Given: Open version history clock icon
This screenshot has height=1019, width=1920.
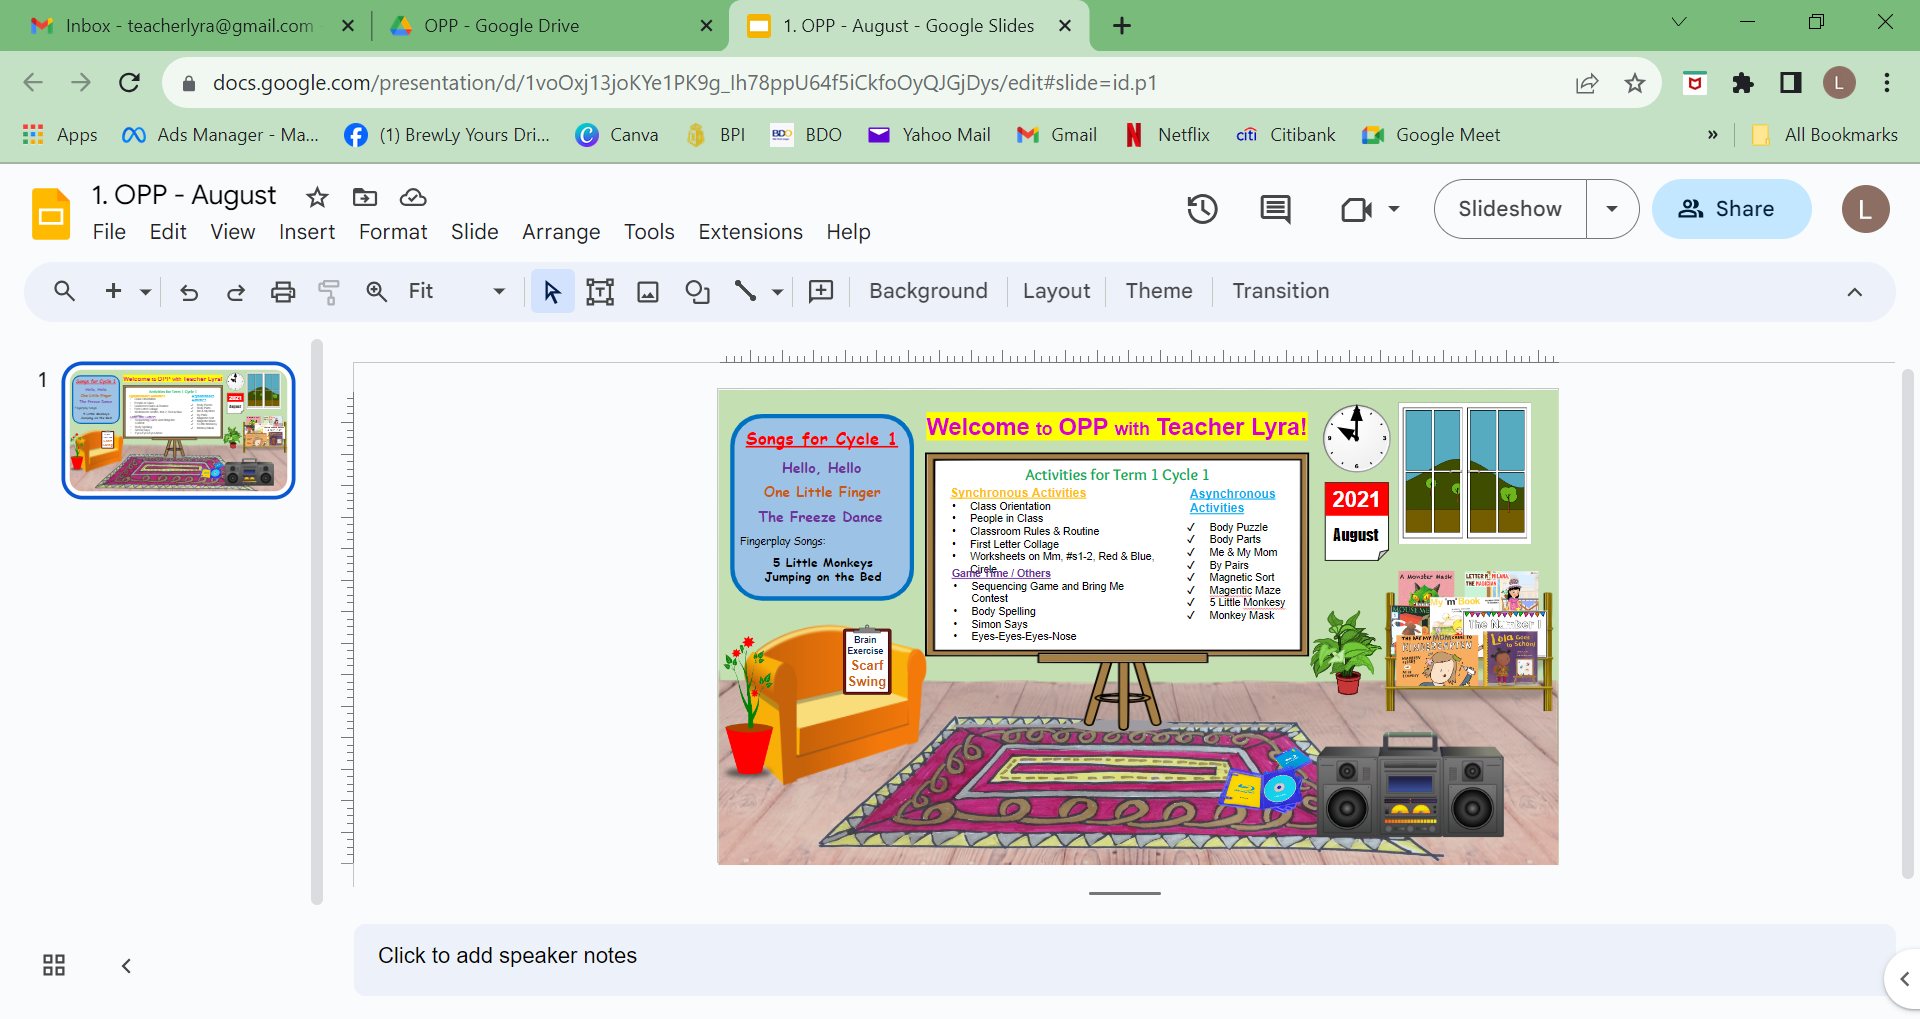Looking at the screenshot, I should [1202, 209].
